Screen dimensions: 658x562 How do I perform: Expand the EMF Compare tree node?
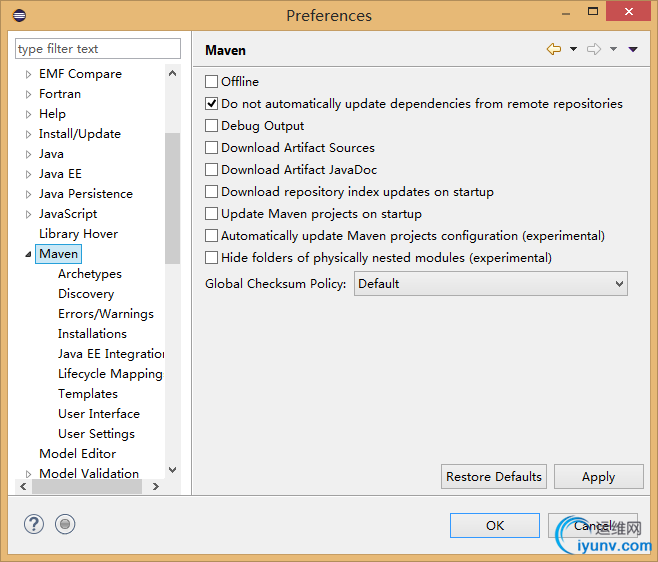coord(28,74)
